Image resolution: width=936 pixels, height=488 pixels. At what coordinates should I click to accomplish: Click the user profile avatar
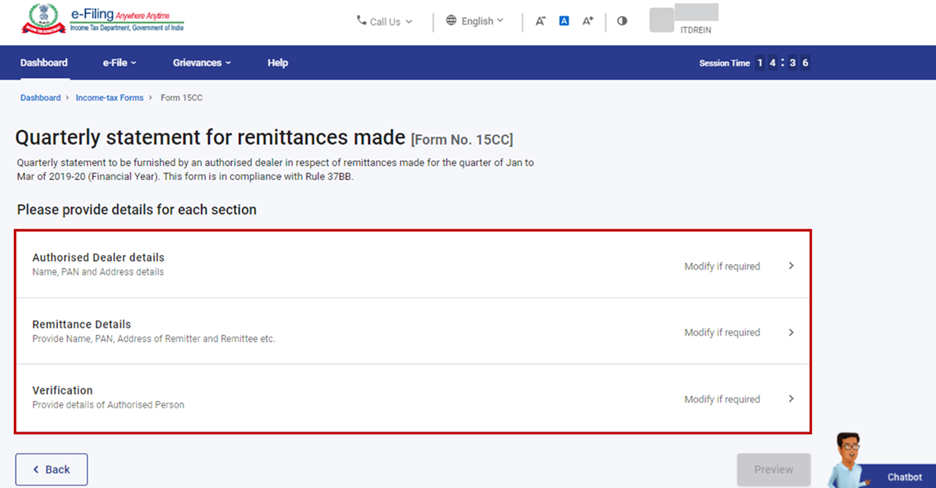coord(662,20)
